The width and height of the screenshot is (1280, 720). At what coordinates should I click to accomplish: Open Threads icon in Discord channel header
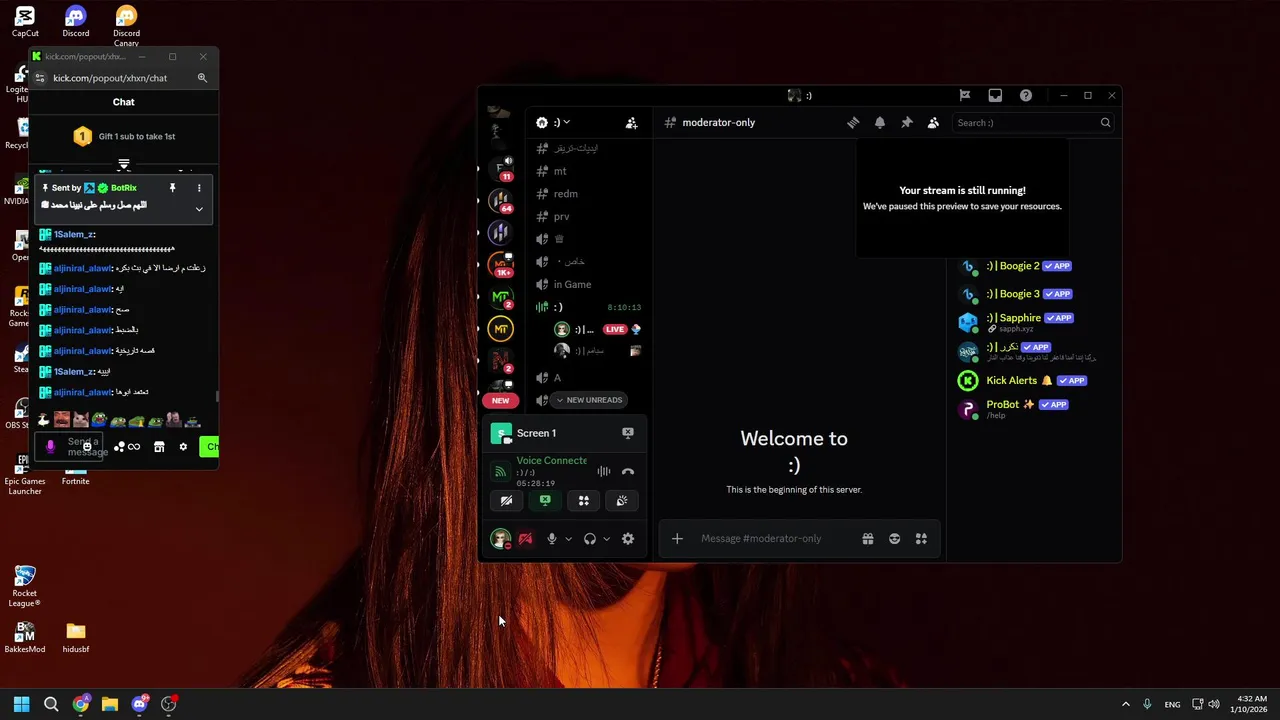click(x=853, y=122)
